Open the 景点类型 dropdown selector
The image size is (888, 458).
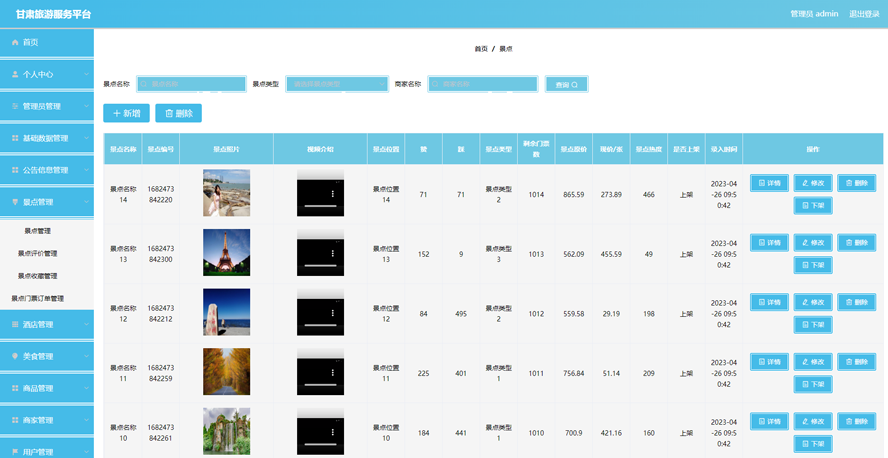click(x=337, y=84)
